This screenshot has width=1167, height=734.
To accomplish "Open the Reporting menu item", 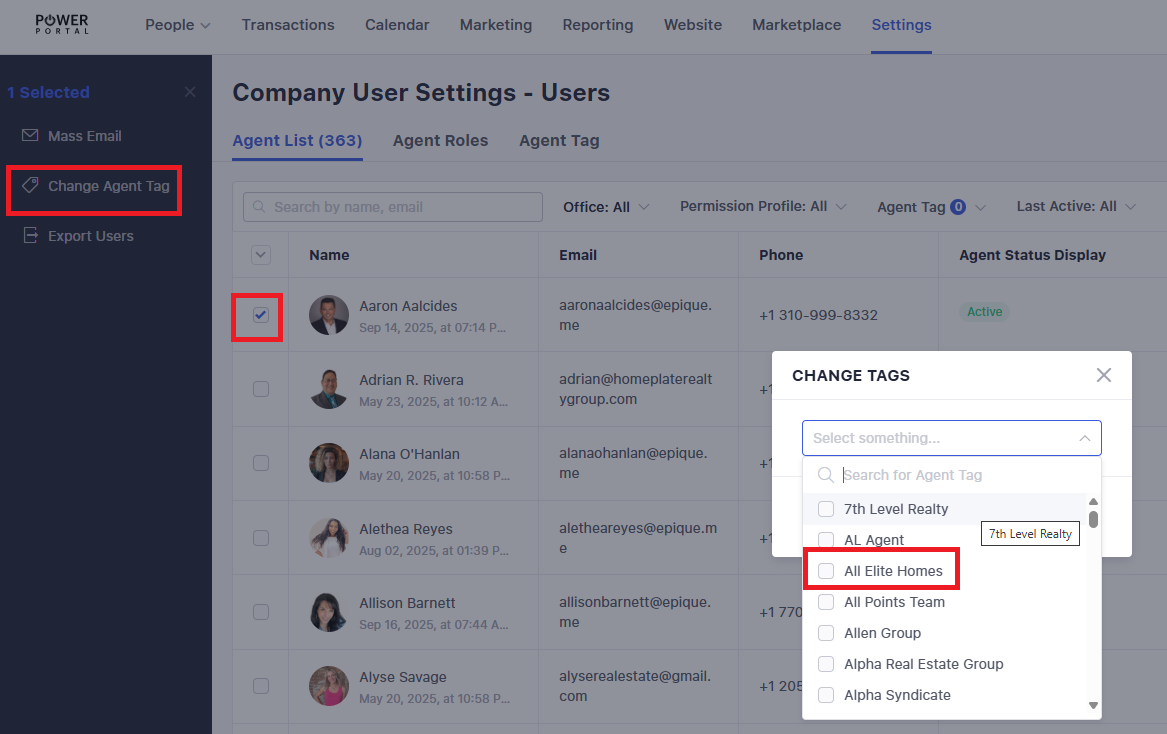I will coord(597,25).
